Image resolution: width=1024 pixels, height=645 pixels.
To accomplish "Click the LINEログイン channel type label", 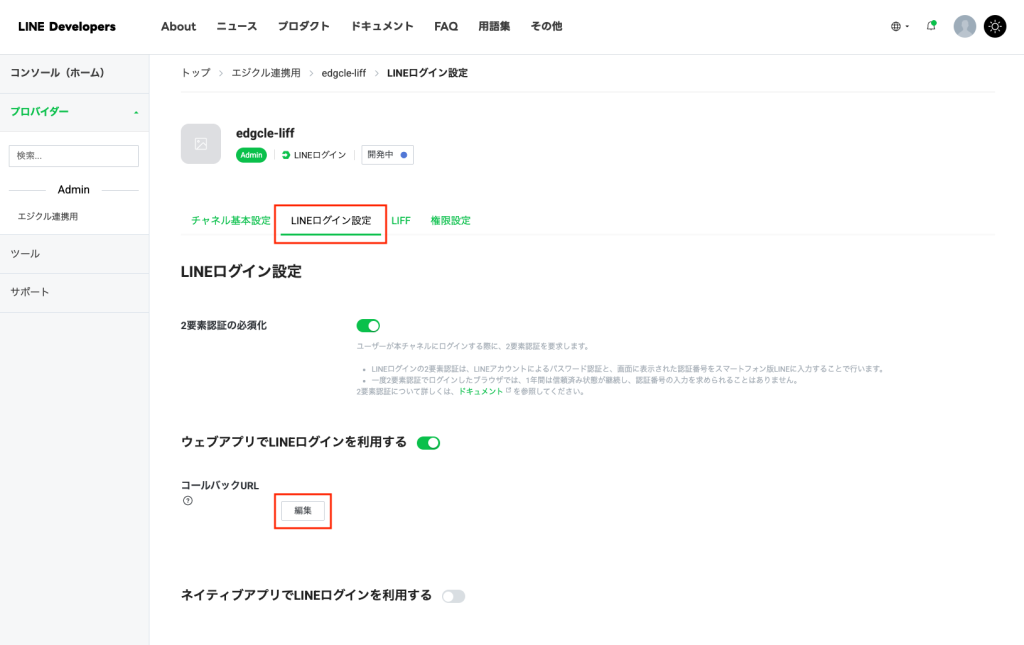I will point(314,155).
